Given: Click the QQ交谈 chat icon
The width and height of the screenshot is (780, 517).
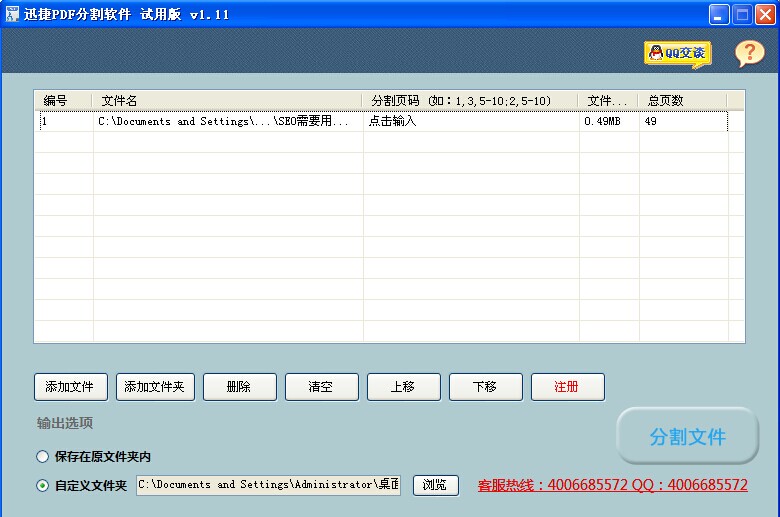Looking at the screenshot, I should coord(677,53).
